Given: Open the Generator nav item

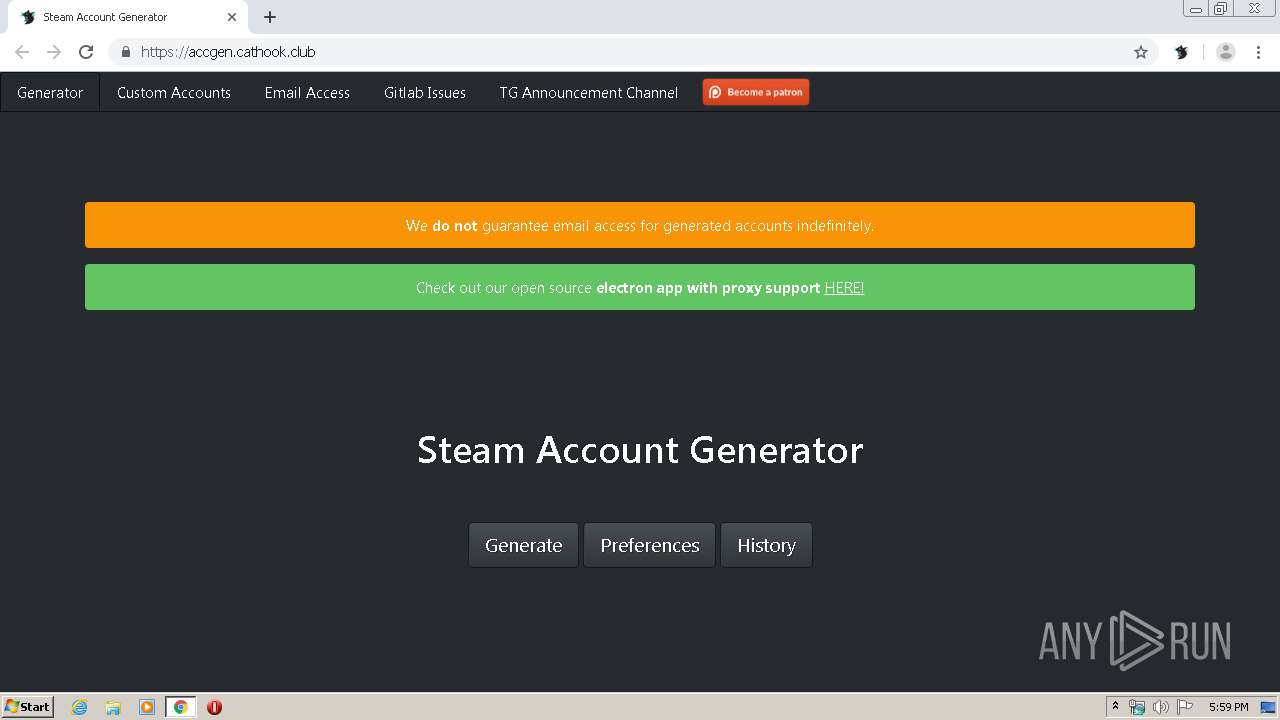Looking at the screenshot, I should click(x=50, y=92).
